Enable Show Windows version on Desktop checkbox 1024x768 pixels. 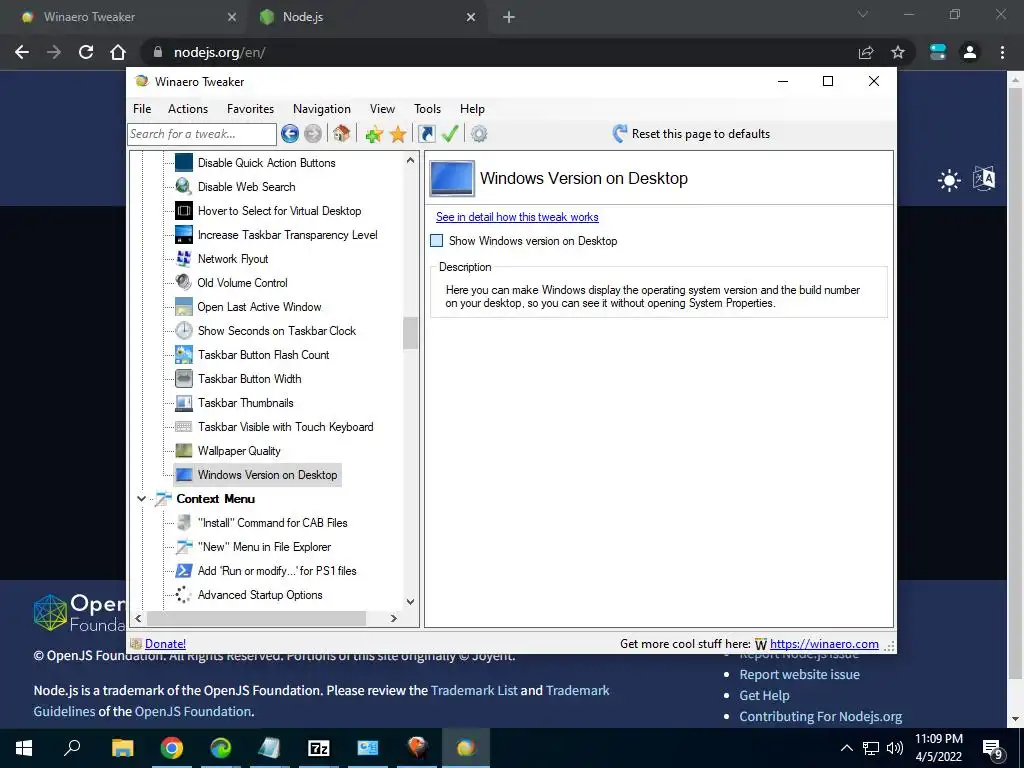point(437,241)
